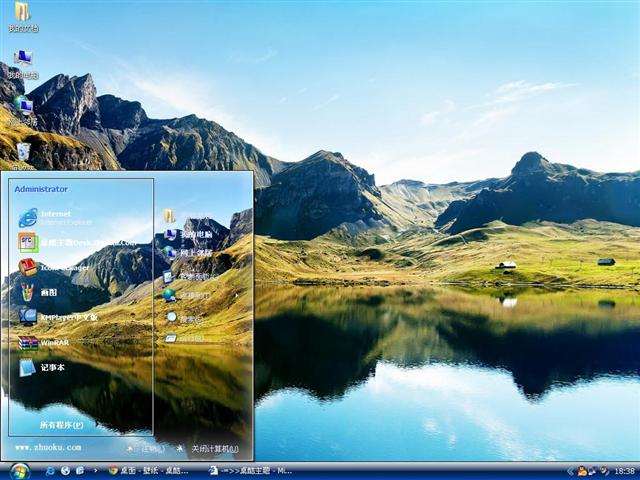Click the volume tray icon
The height and width of the screenshot is (480, 640).
click(604, 471)
